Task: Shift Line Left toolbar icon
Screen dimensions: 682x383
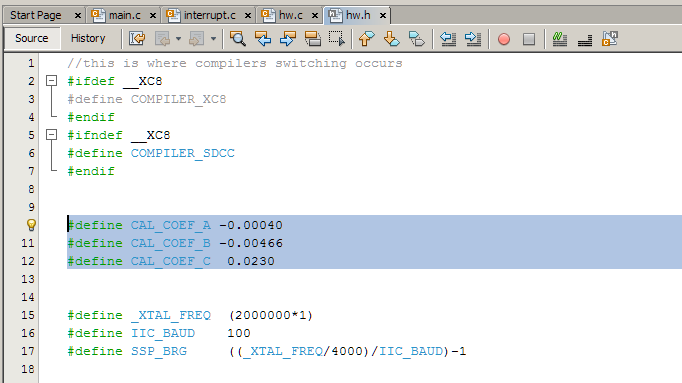Action: 448,39
